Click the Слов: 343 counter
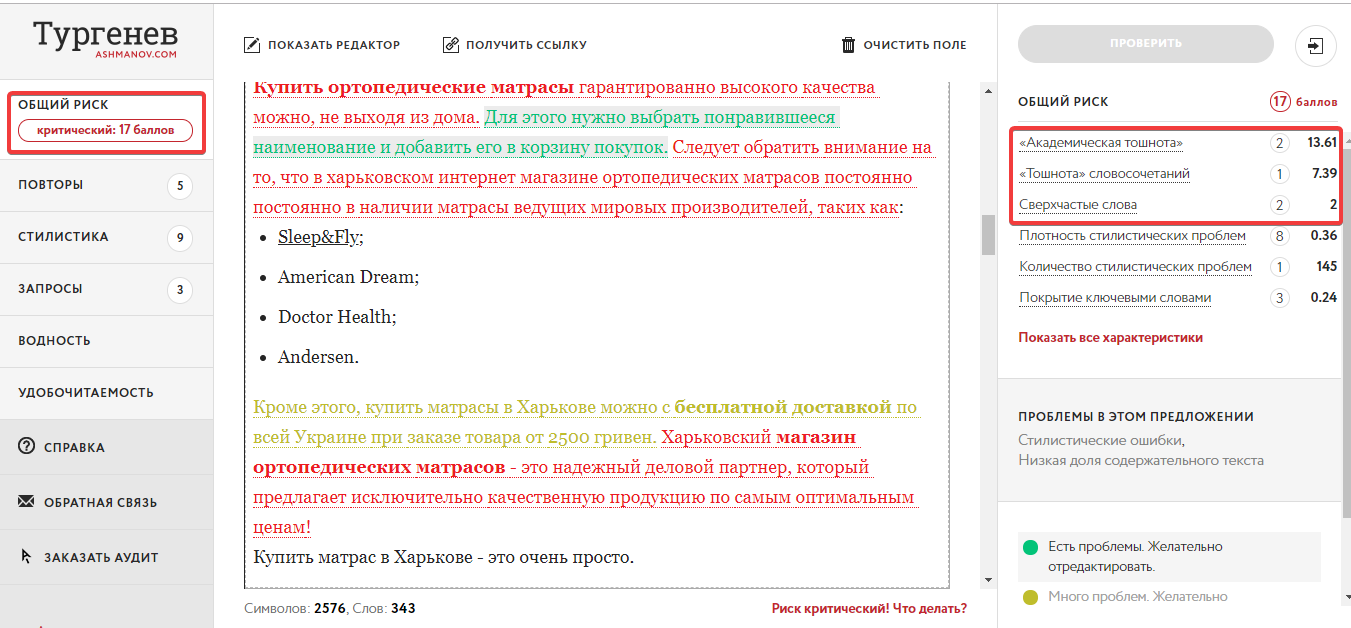The image size is (1351, 628). [385, 608]
